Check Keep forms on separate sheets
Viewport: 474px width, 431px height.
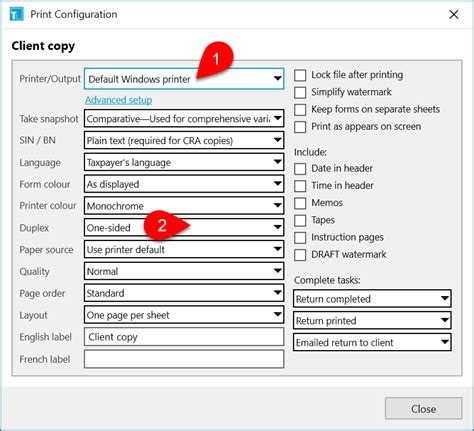tap(300, 110)
